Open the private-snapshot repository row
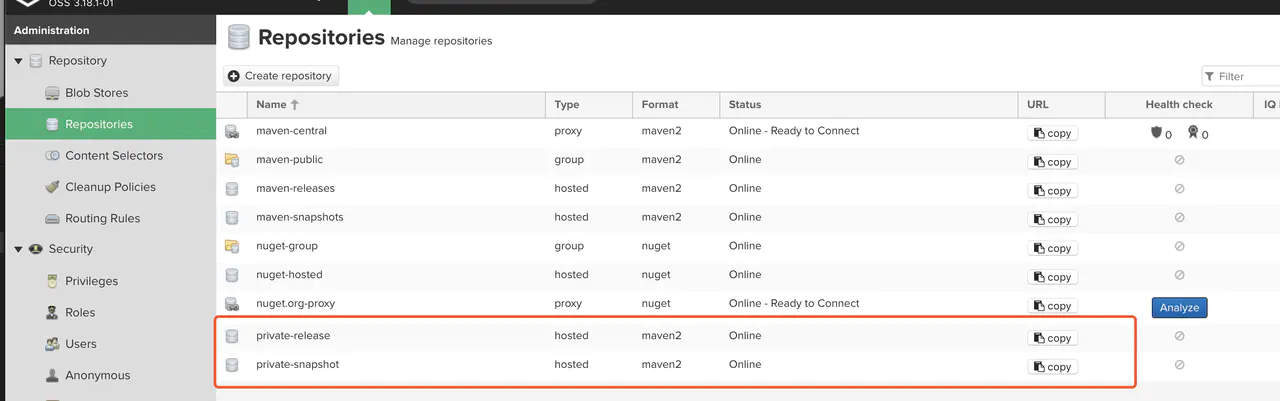The width and height of the screenshot is (1280, 401). pos(297,365)
